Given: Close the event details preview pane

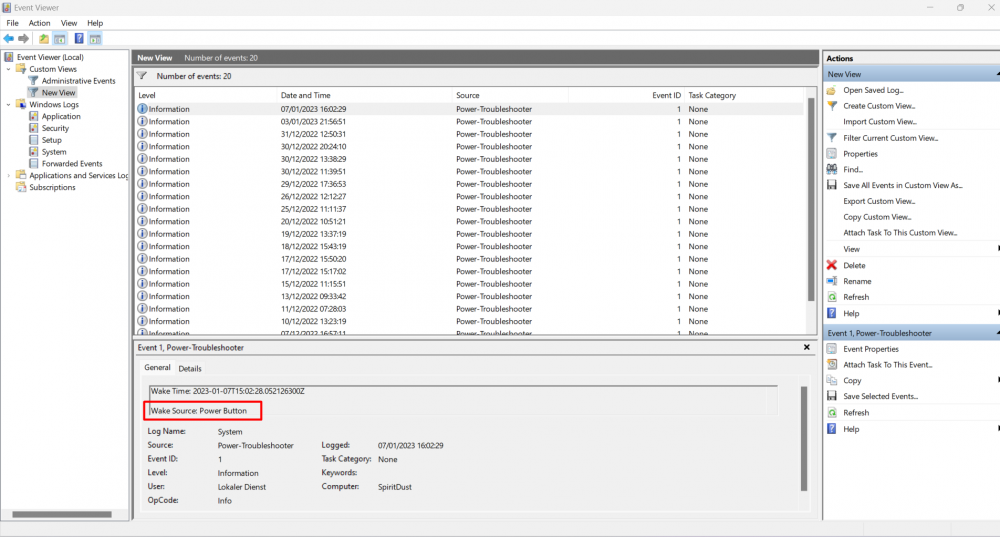Looking at the screenshot, I should click(807, 348).
